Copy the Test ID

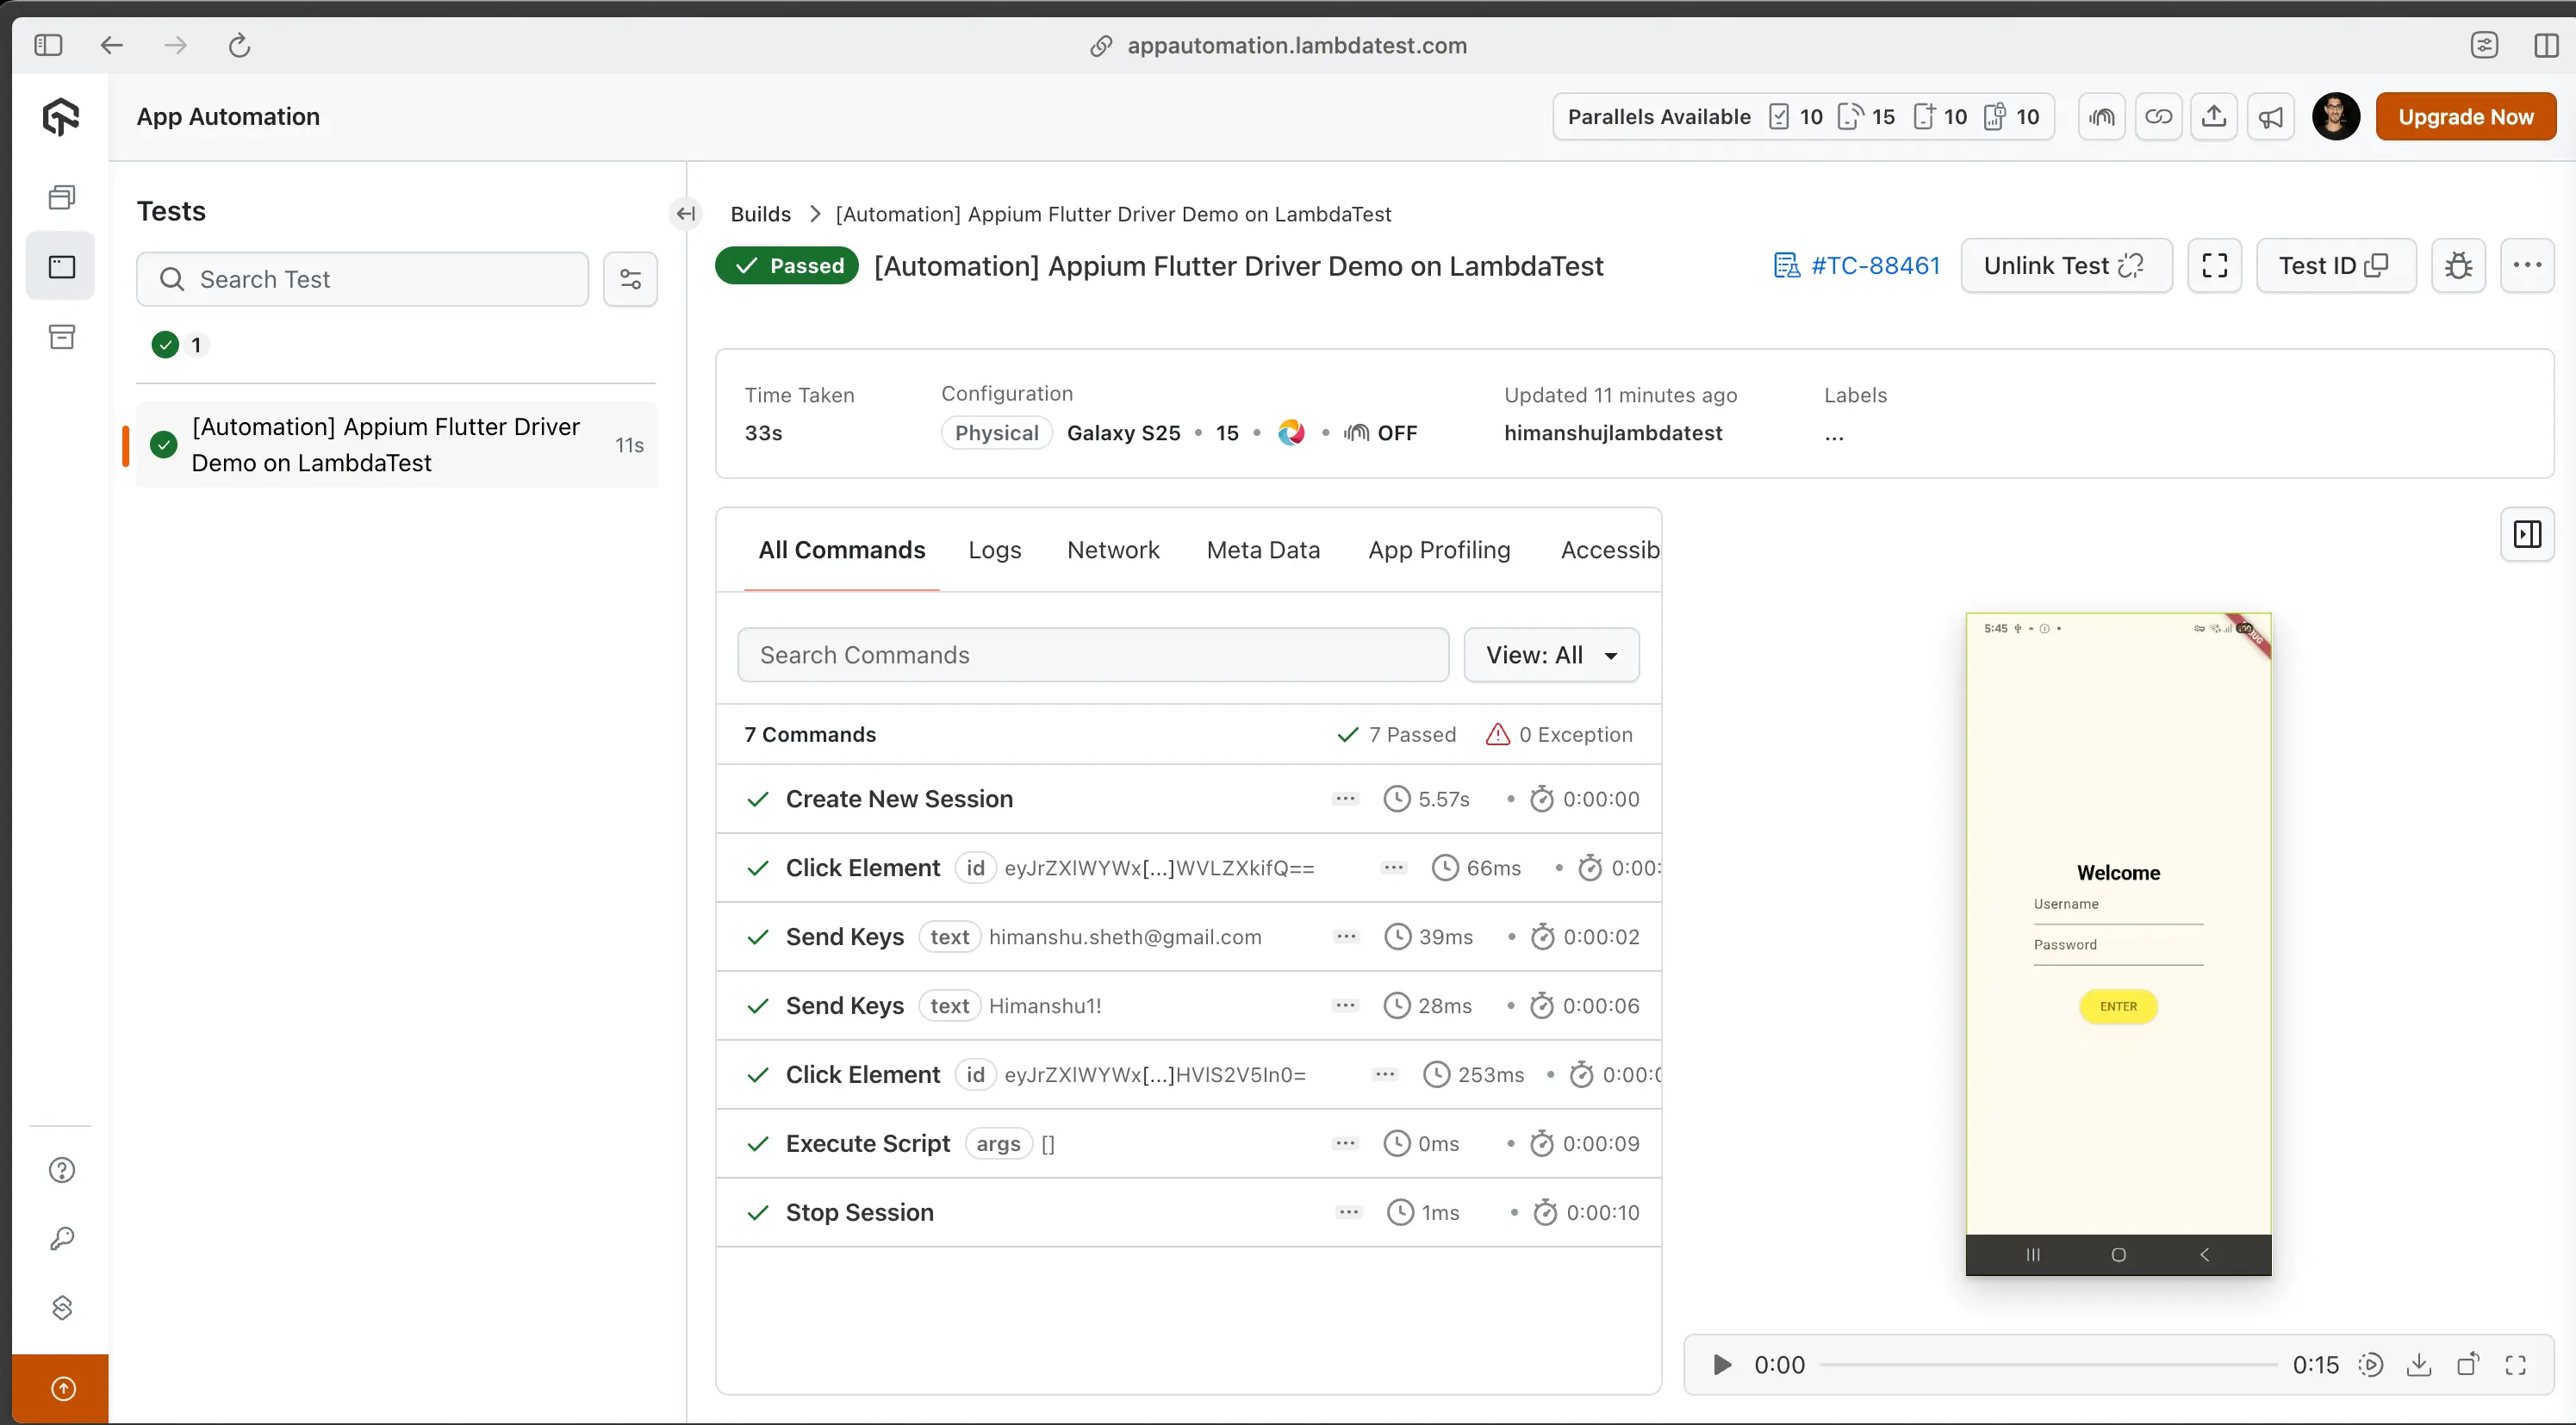[x=2335, y=265]
